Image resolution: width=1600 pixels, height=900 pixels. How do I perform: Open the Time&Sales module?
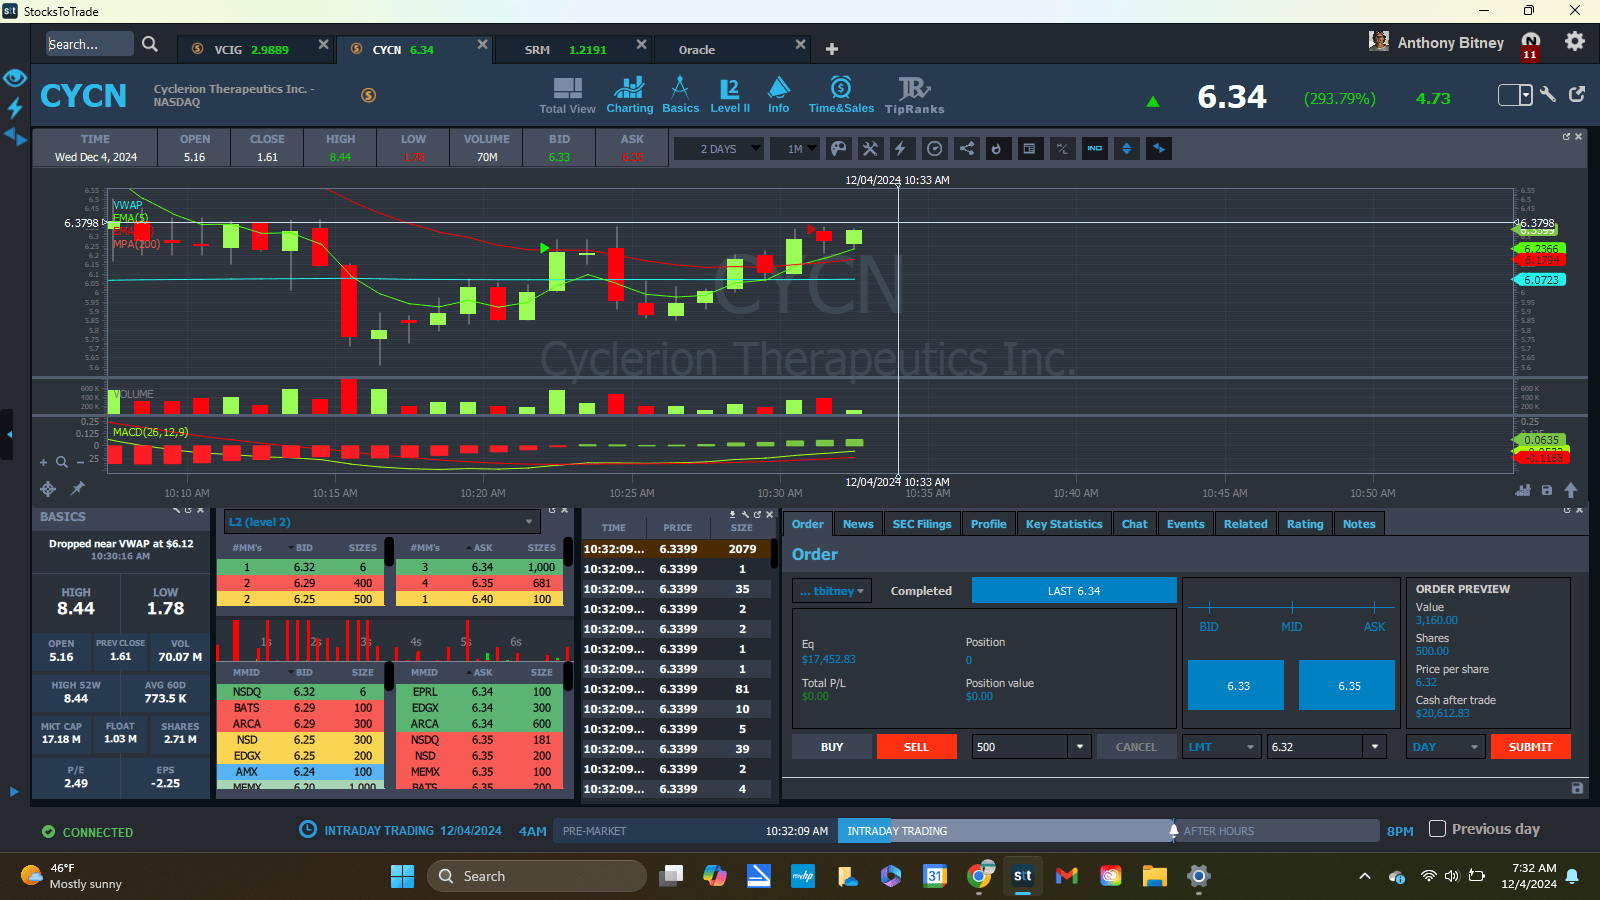click(841, 96)
